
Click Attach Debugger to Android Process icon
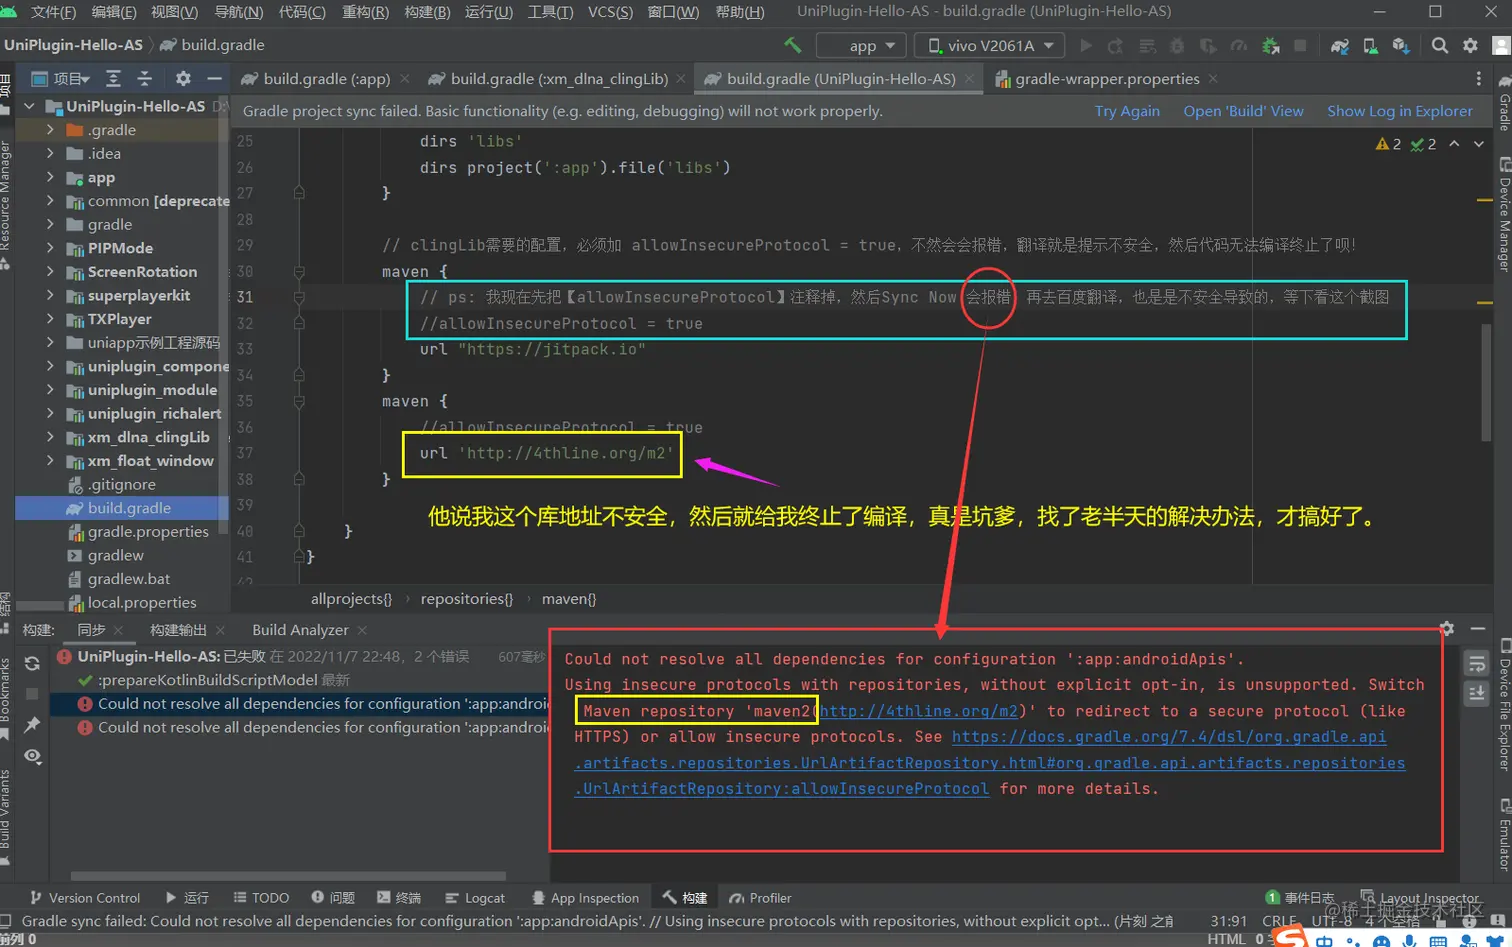point(1270,45)
